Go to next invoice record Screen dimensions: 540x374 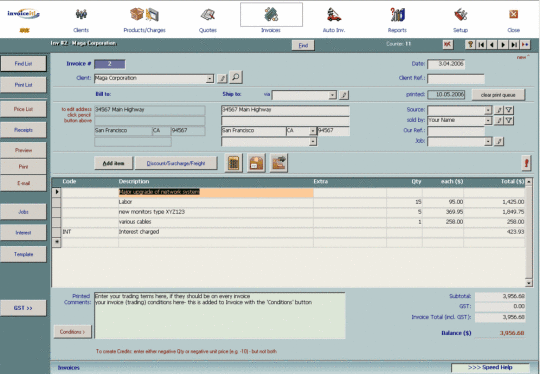pyautogui.click(x=503, y=45)
